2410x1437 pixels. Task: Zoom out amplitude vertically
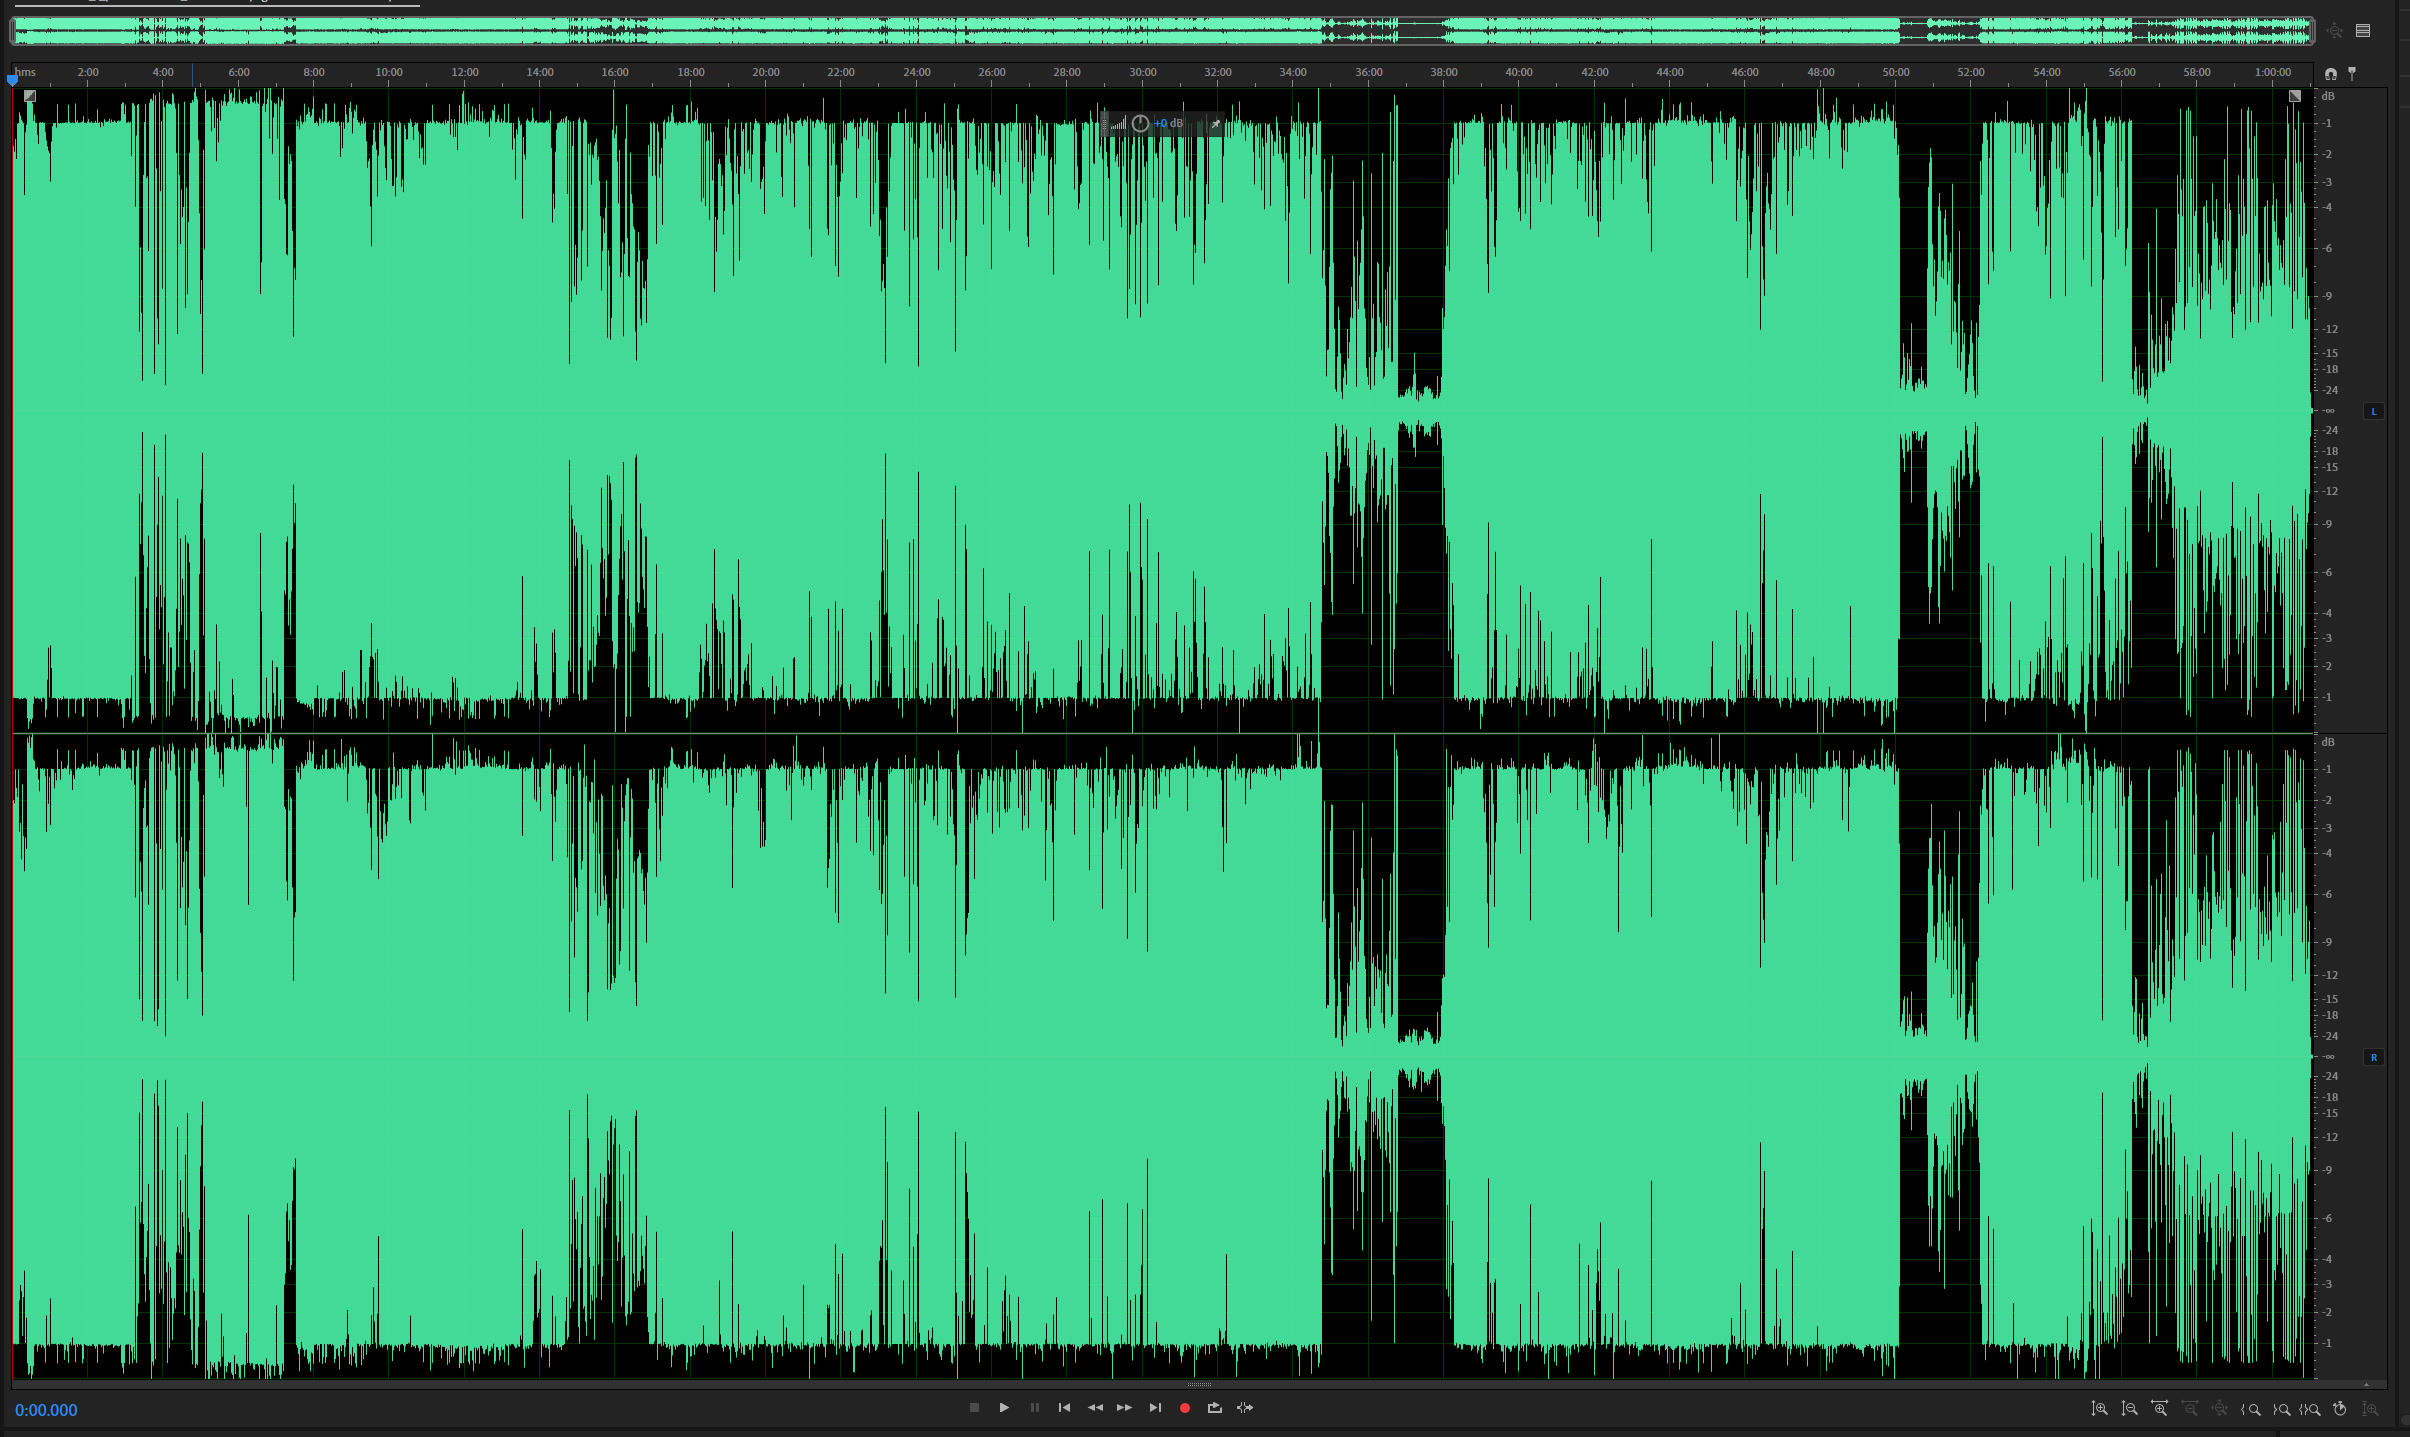2130,1409
